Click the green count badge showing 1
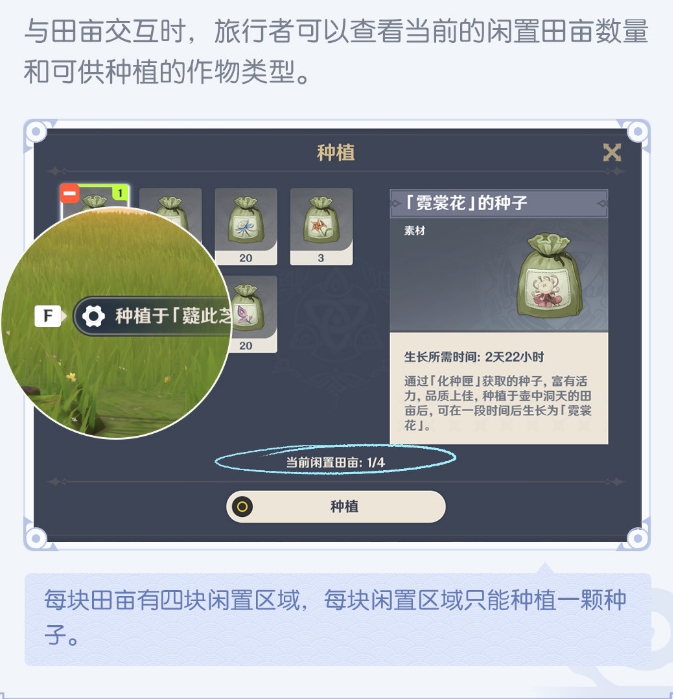The image size is (673, 699). pos(120,193)
